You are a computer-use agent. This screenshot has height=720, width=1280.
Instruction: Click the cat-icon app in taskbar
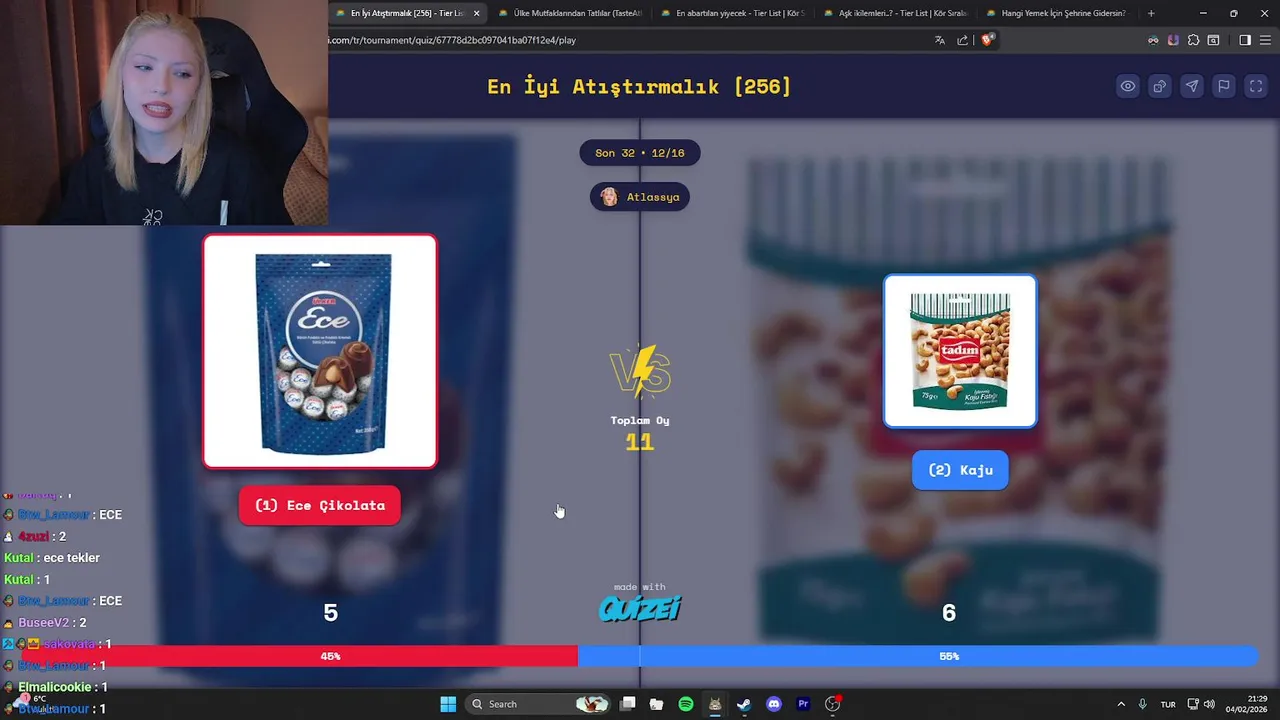point(715,704)
